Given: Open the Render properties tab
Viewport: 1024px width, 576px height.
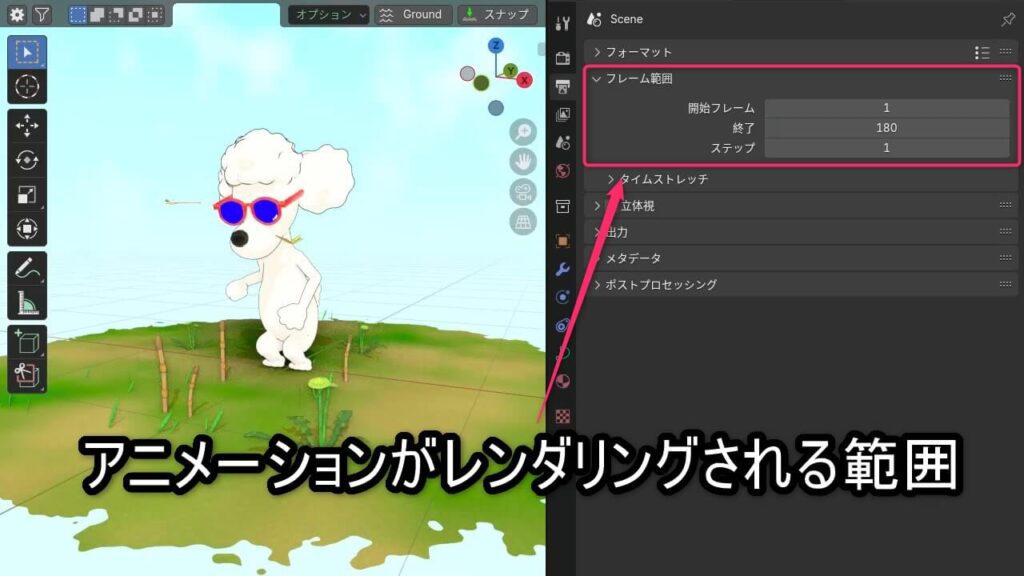Looking at the screenshot, I should [x=562, y=58].
